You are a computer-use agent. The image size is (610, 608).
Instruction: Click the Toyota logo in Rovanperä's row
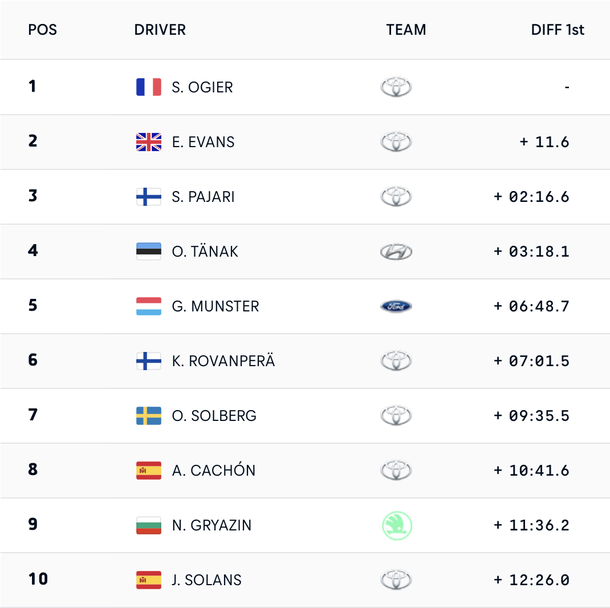click(396, 360)
